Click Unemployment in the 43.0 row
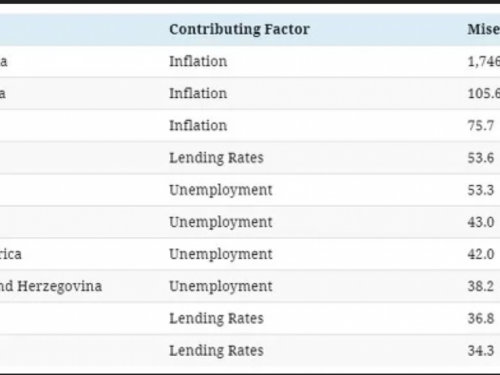 [221, 222]
